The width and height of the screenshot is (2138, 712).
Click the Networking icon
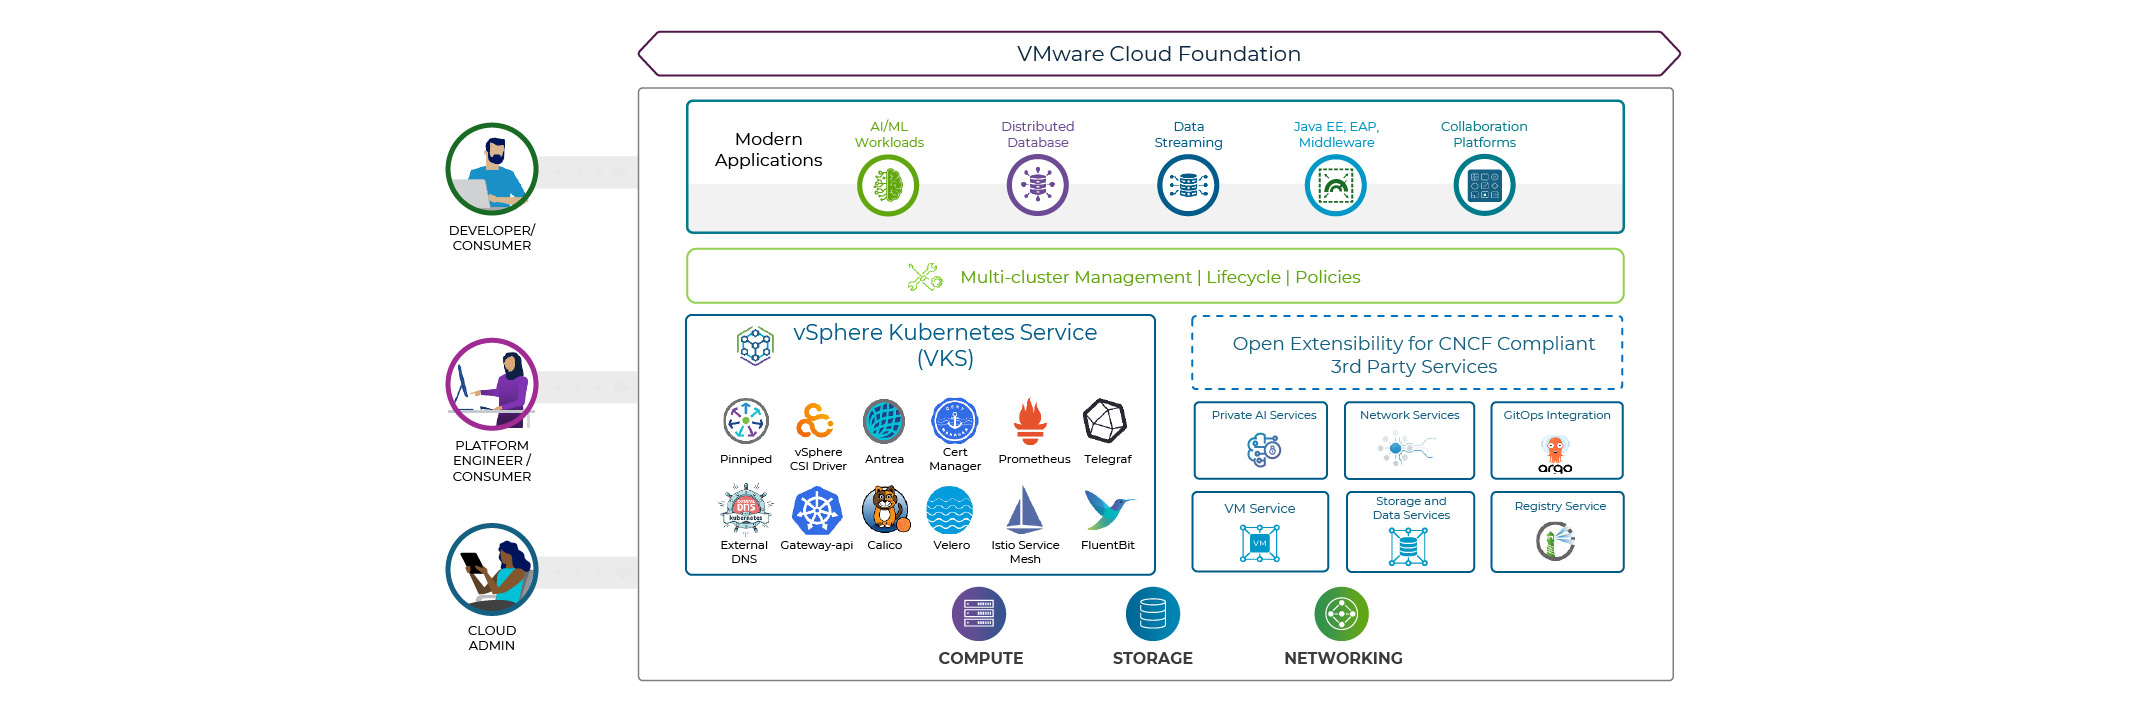pyautogui.click(x=1341, y=614)
